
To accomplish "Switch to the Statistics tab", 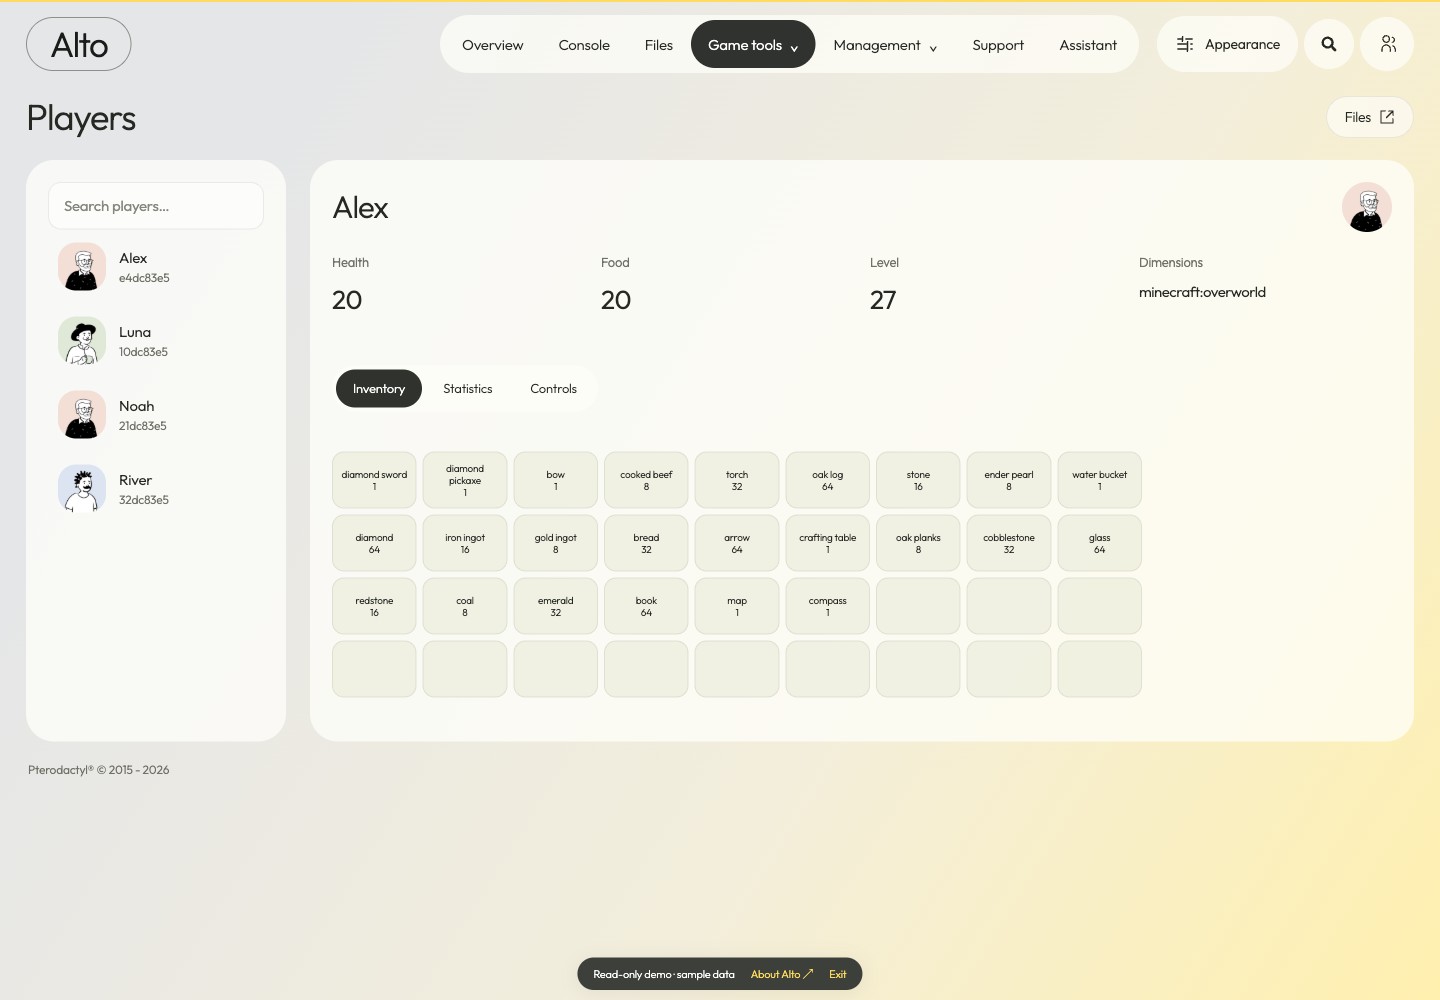I will pyautogui.click(x=468, y=389).
